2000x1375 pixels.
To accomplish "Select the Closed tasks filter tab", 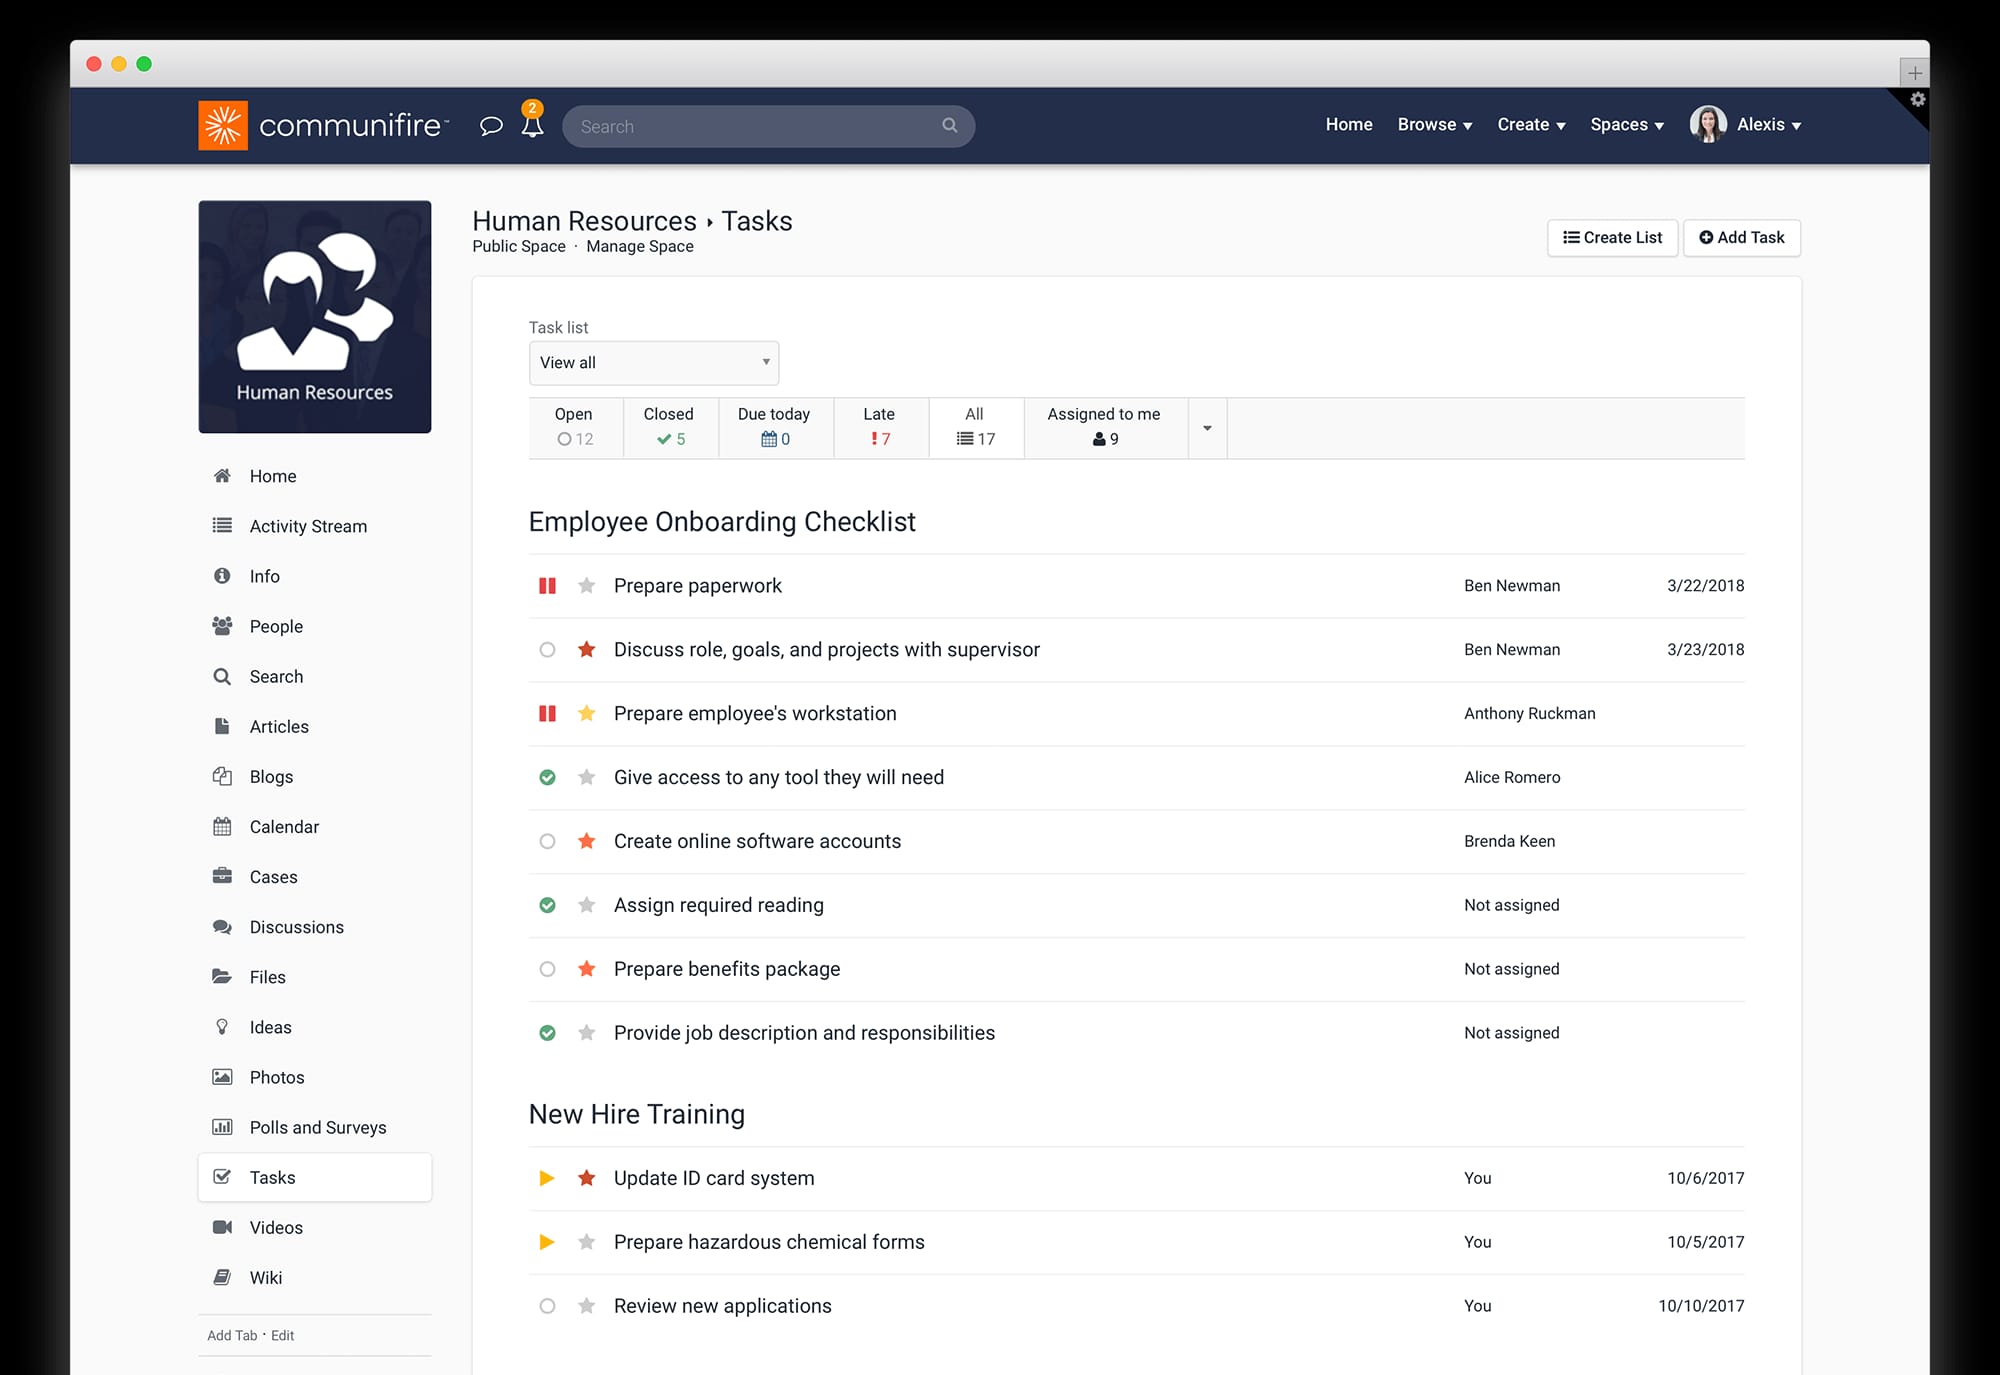I will 670,428.
